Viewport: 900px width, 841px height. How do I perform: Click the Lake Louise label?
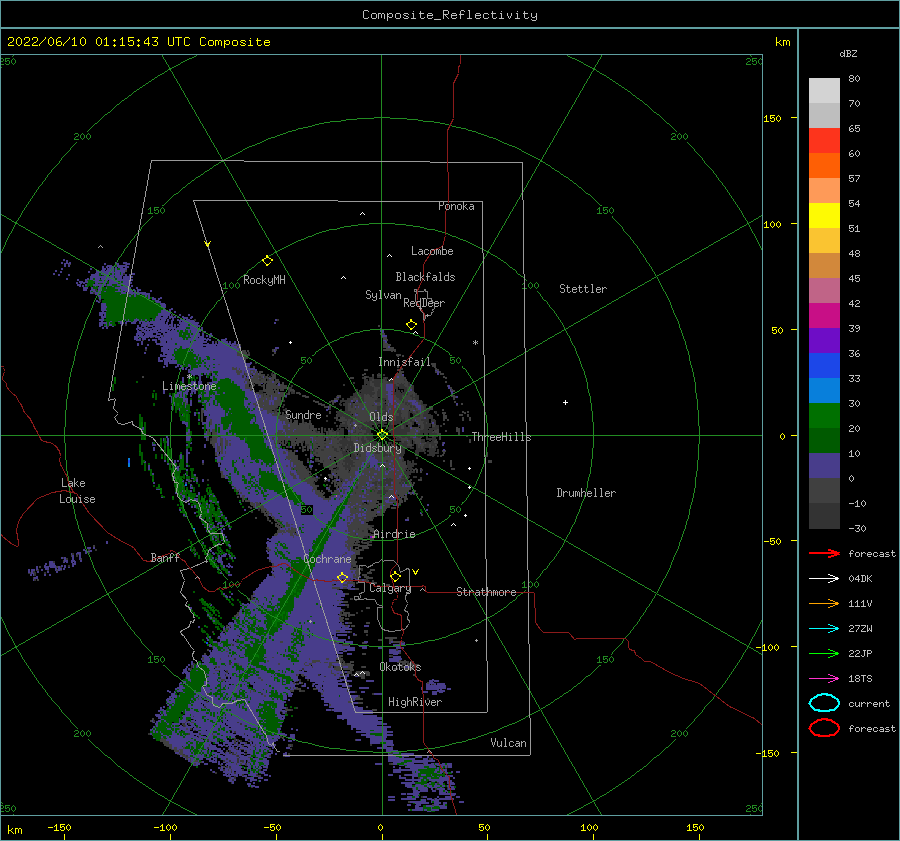click(x=77, y=491)
